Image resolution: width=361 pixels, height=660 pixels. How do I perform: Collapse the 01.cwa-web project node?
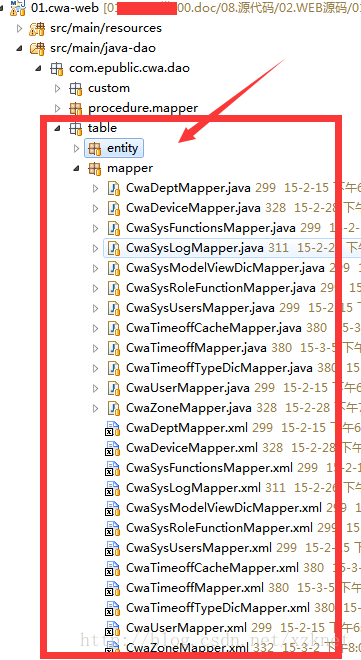click(2, 8)
